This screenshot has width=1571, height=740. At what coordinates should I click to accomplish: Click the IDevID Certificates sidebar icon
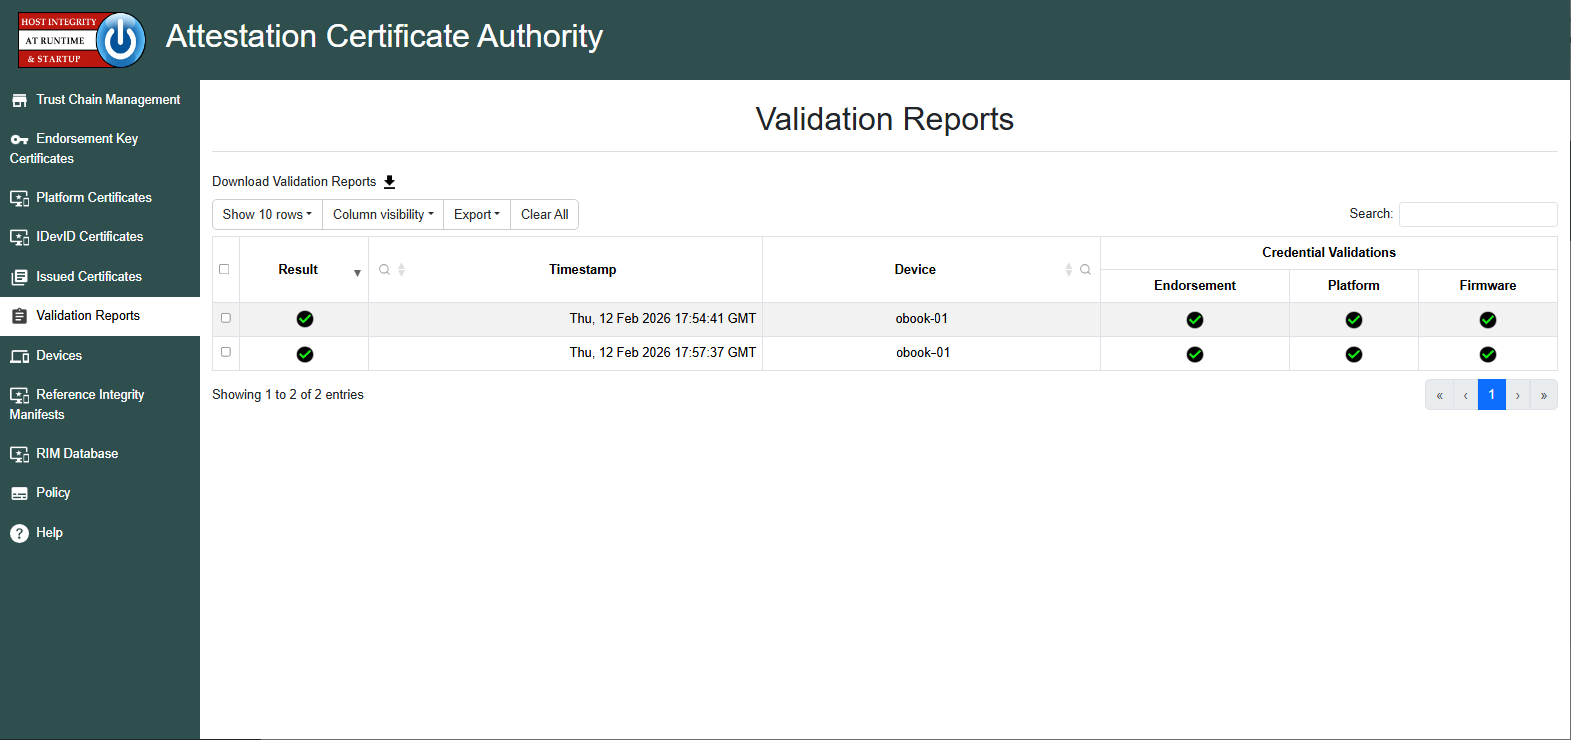[19, 237]
